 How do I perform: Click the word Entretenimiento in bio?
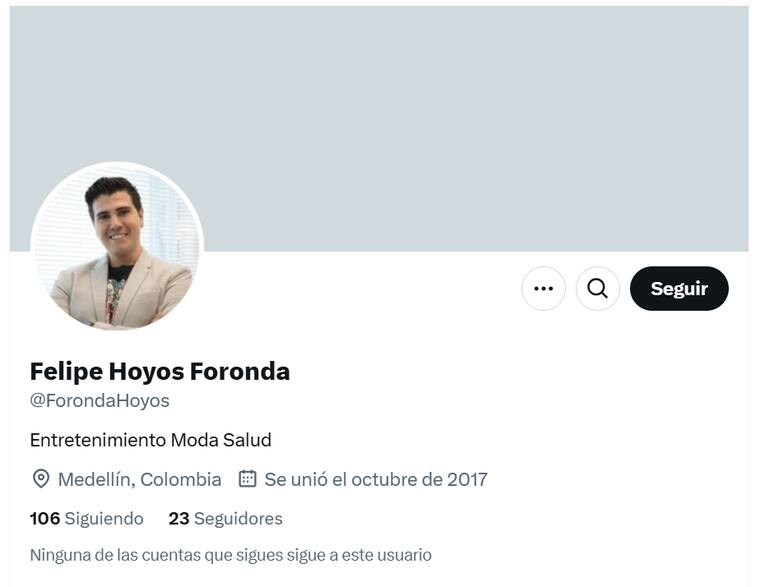[98, 440]
